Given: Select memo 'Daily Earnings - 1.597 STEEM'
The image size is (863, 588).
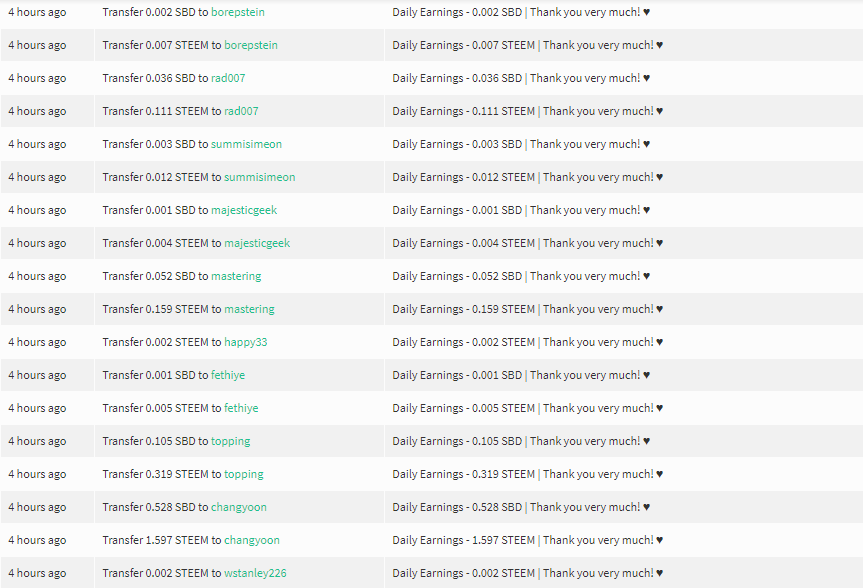Looking at the screenshot, I should [x=463, y=541].
